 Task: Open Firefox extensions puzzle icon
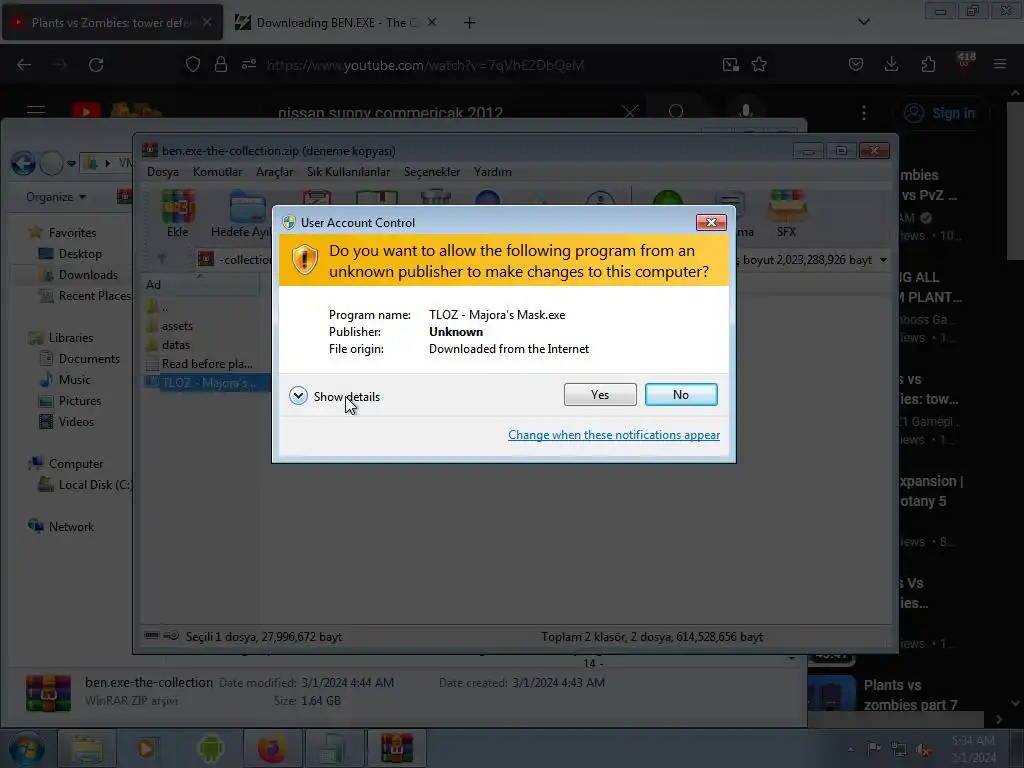[928, 64]
